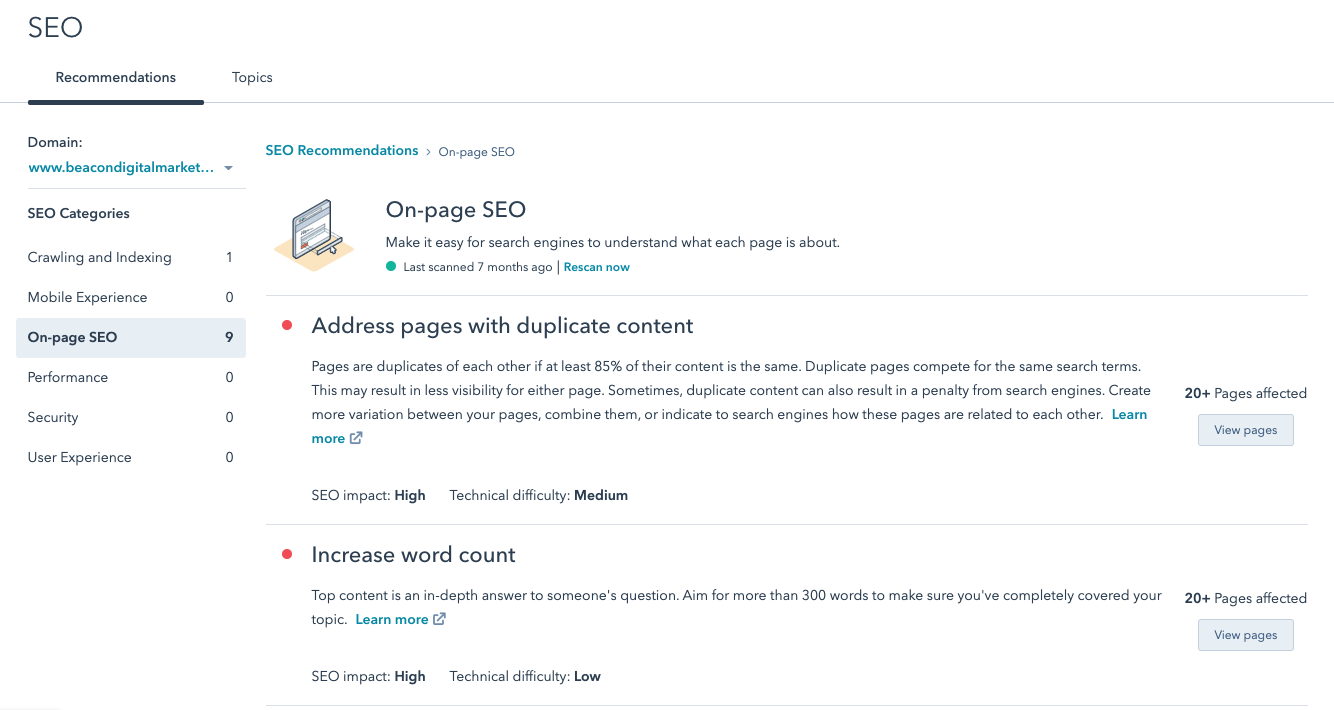The image size is (1334, 710).
Task: Switch to the Topics tab
Action: (251, 77)
